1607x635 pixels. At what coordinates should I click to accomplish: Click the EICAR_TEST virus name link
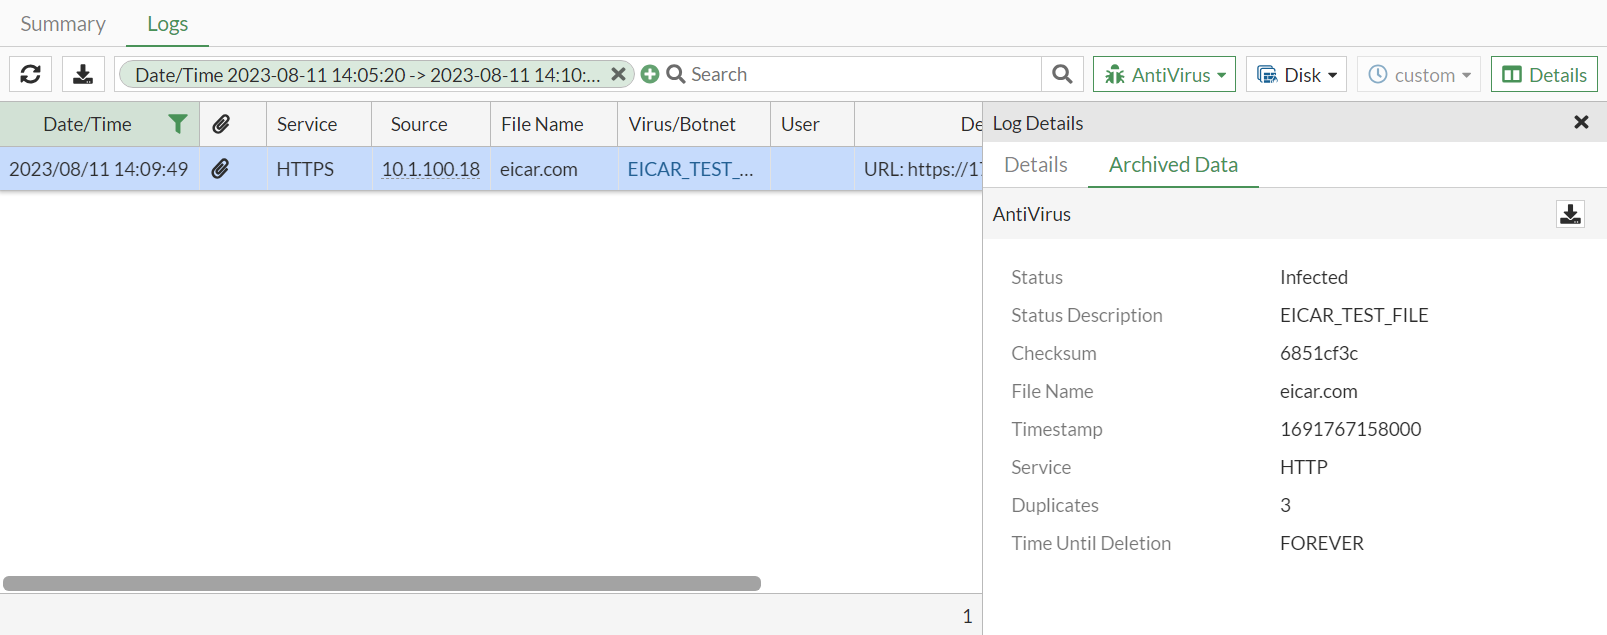[690, 169]
